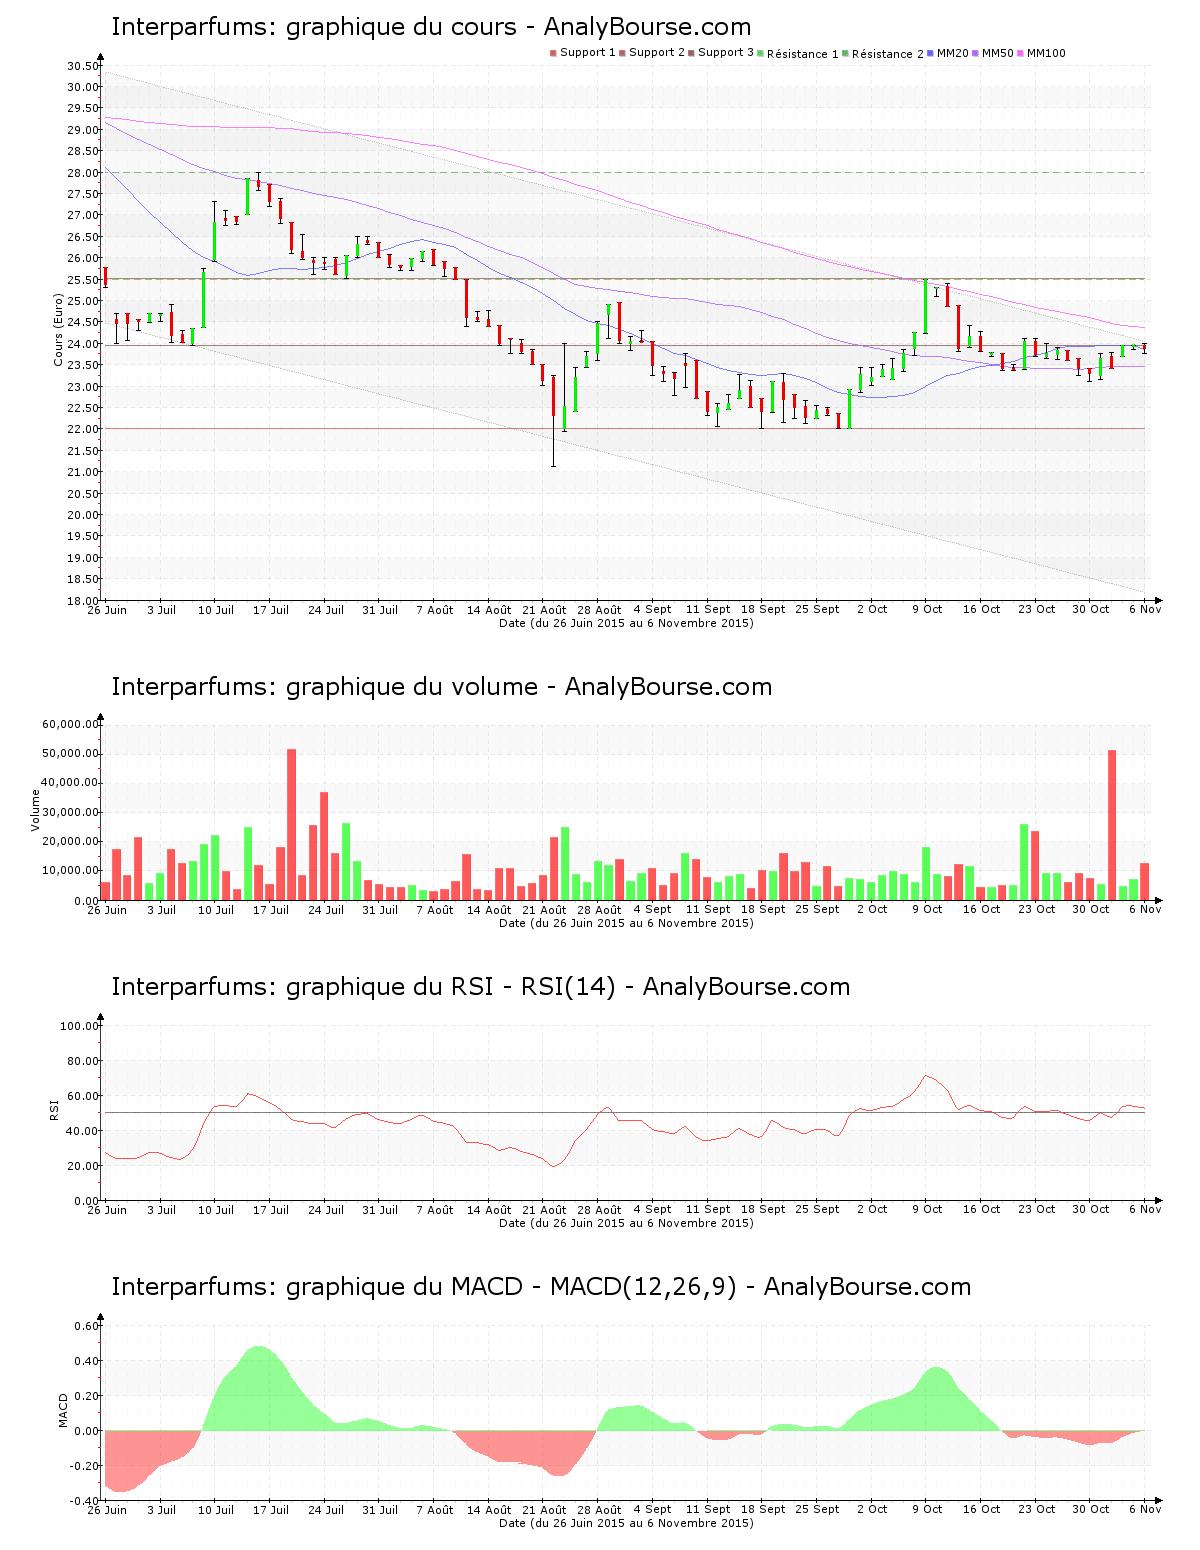Viewport: 1200px width, 1550px height.
Task: Click the date range caption under MACD chart
Action: click(x=626, y=1523)
